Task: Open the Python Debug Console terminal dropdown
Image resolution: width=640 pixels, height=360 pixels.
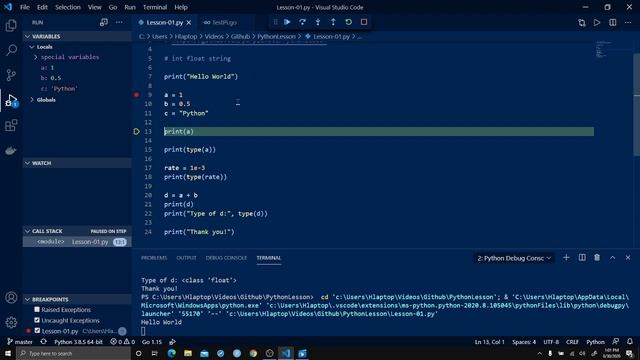Action: click(514, 258)
